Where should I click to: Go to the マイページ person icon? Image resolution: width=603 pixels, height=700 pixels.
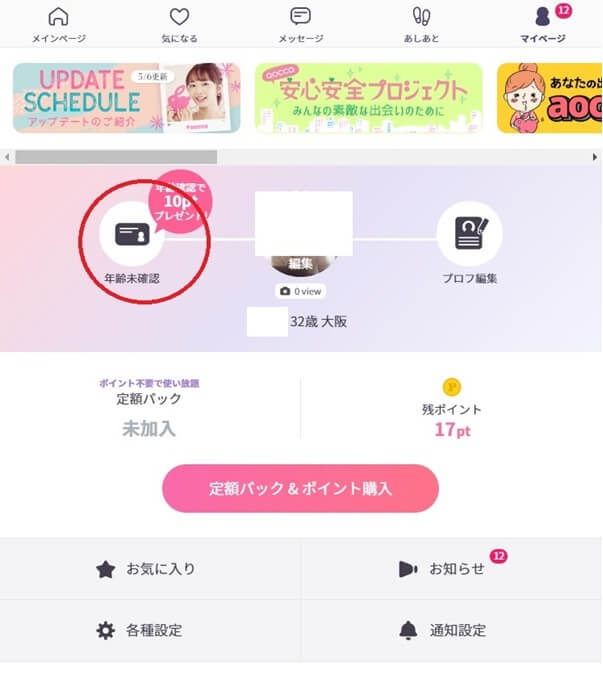542,17
